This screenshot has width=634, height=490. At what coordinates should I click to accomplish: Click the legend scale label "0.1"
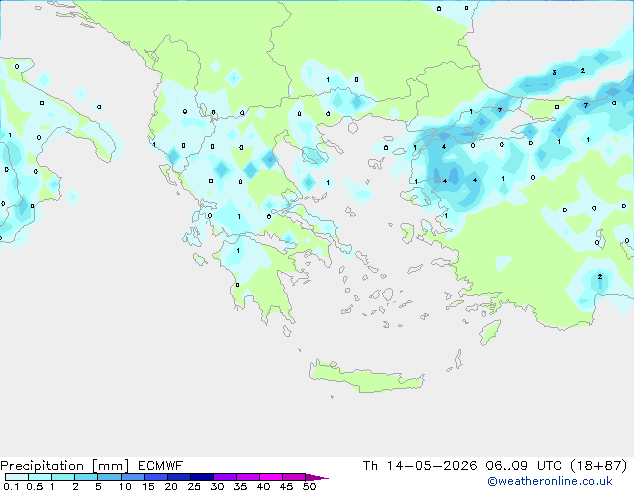[11, 486]
